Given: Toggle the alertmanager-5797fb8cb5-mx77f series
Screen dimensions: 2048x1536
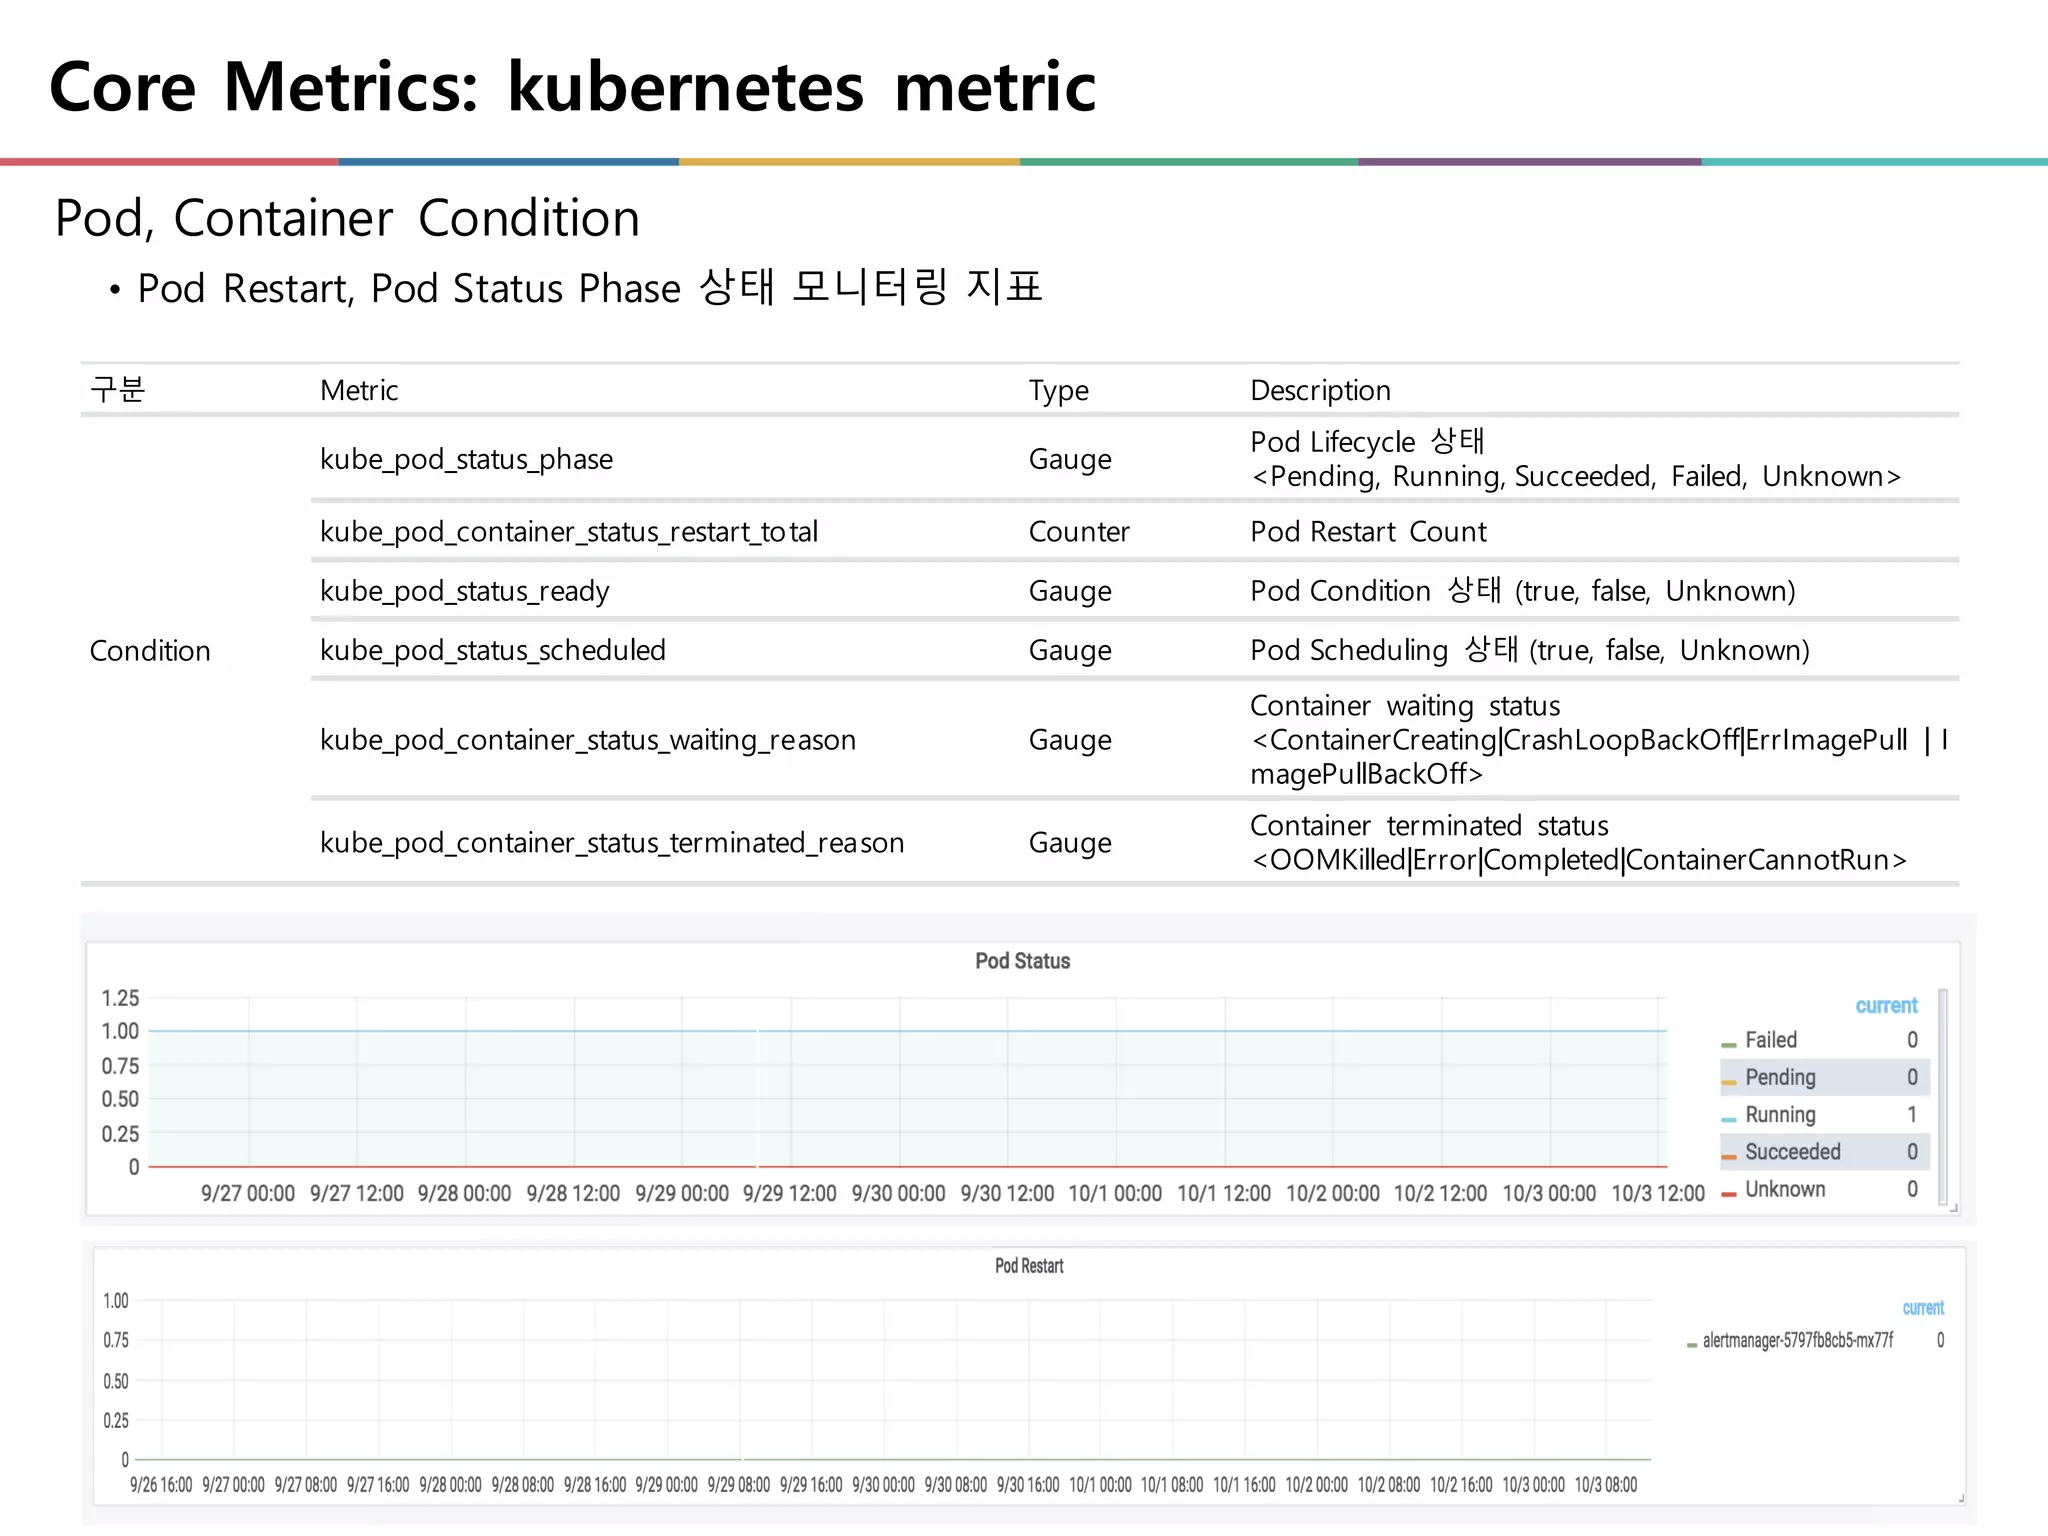Looking at the screenshot, I should pos(1797,1341).
